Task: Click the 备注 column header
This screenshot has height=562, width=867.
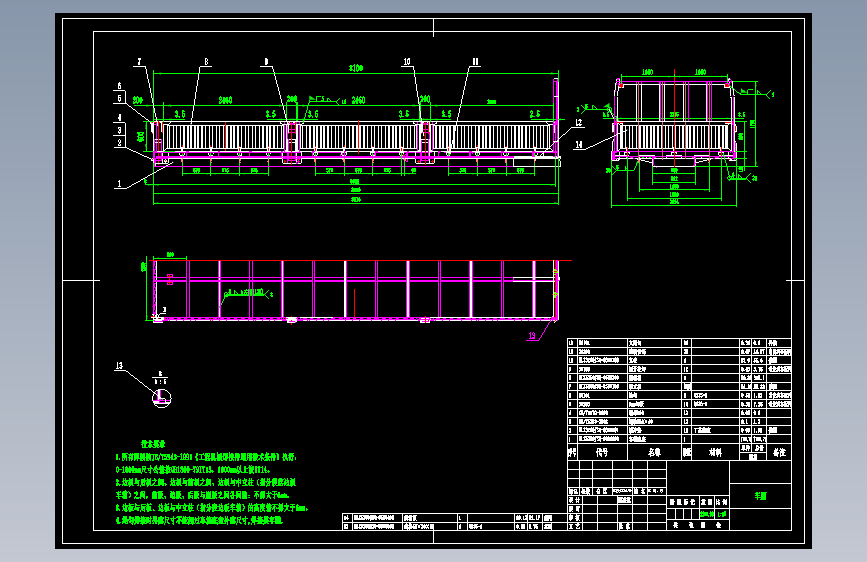Action: pos(779,452)
